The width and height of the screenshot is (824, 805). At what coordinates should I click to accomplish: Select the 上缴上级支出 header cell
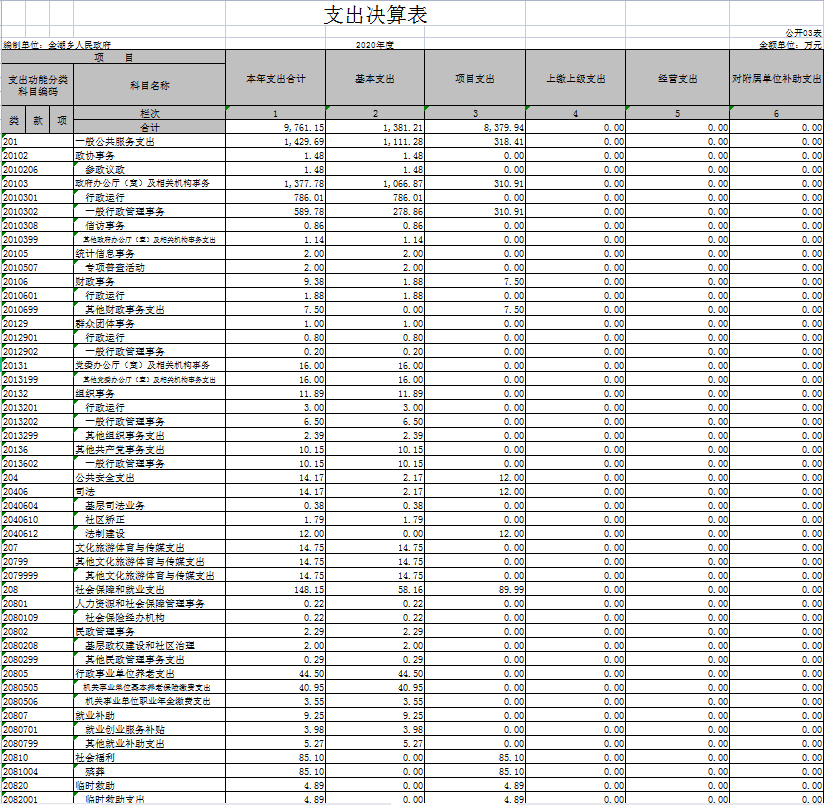[x=576, y=78]
